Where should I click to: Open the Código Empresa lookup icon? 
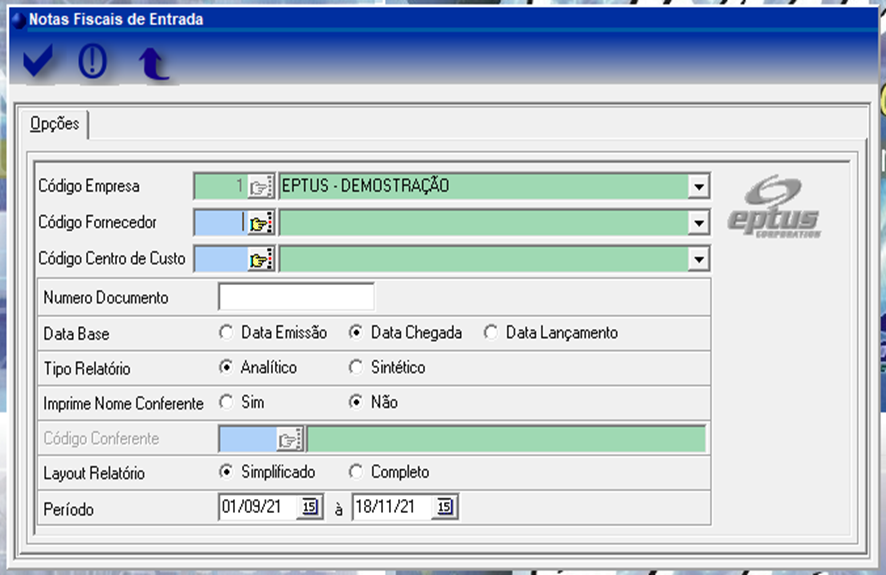pos(261,186)
